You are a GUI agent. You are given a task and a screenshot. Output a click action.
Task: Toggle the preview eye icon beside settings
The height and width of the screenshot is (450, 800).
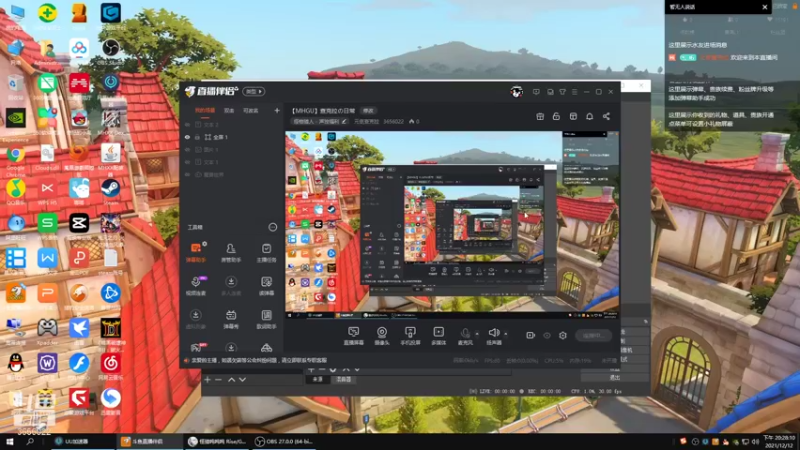[x=547, y=335]
